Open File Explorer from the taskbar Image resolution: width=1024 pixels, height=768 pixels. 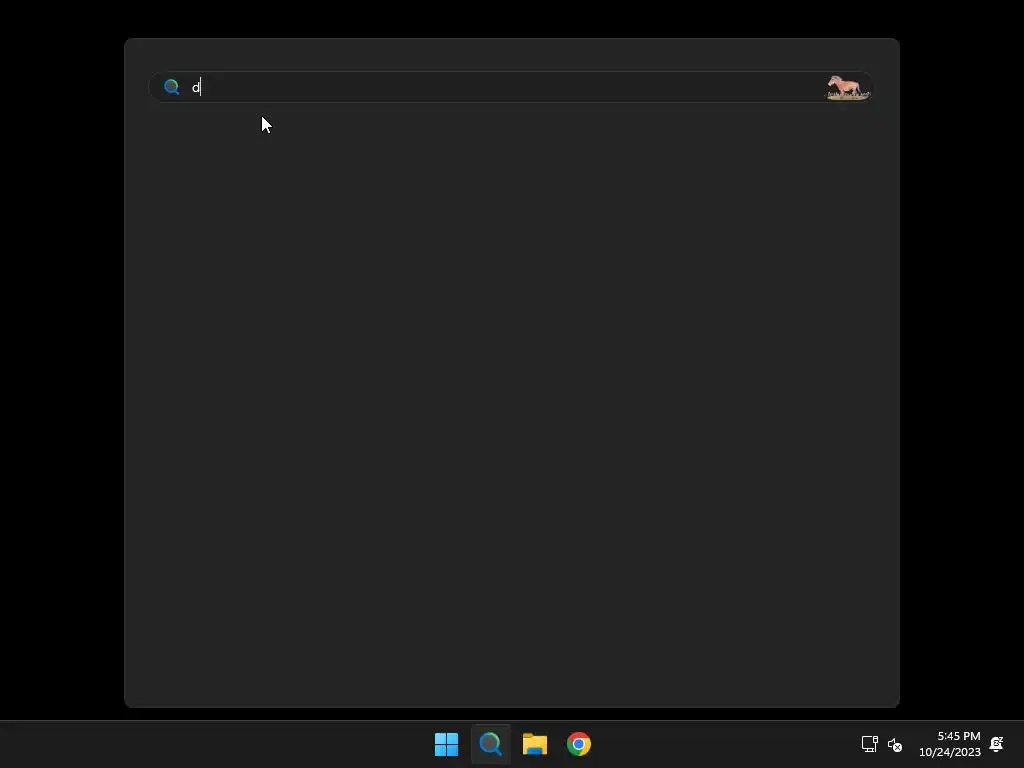tap(534, 744)
